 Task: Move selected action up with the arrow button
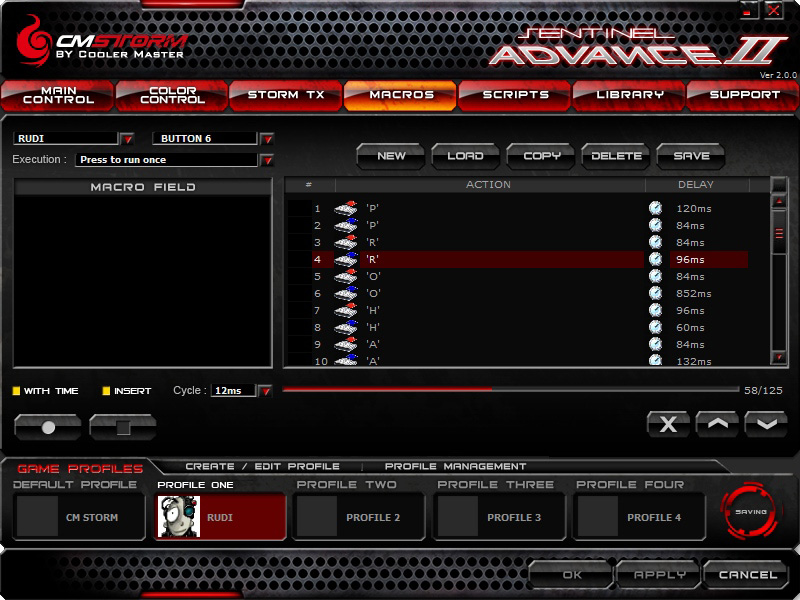tap(717, 424)
